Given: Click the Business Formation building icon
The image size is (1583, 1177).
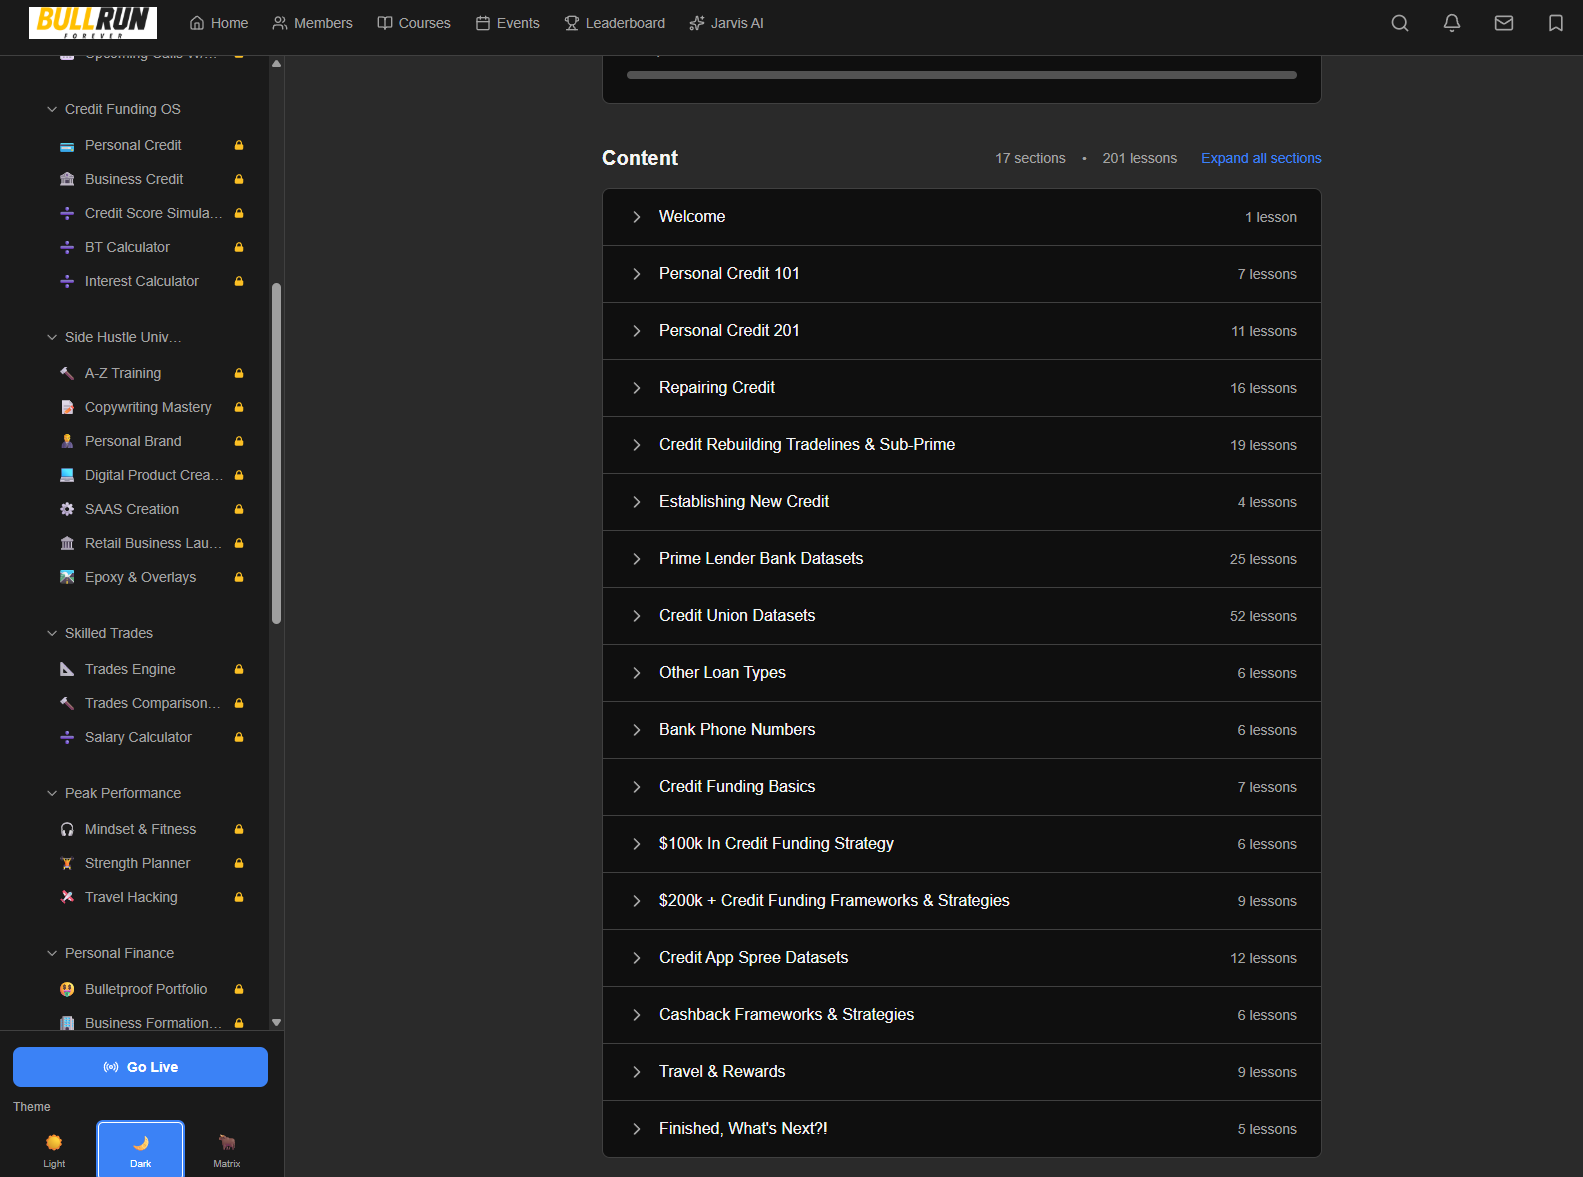Looking at the screenshot, I should 67,1023.
